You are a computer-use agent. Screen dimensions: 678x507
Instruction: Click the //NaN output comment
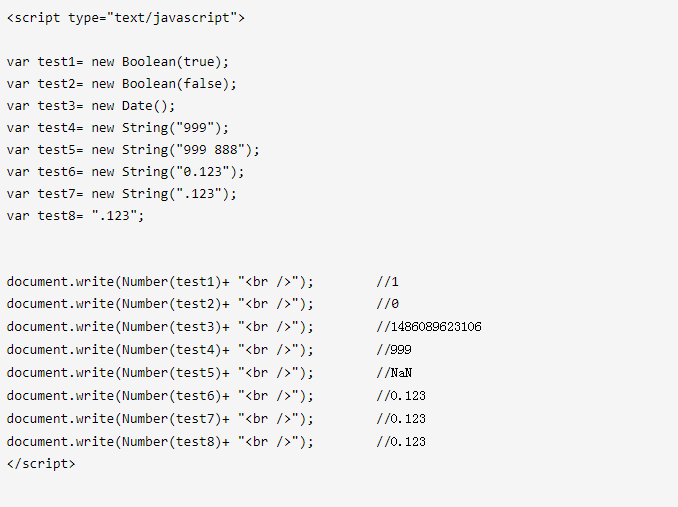tap(394, 373)
